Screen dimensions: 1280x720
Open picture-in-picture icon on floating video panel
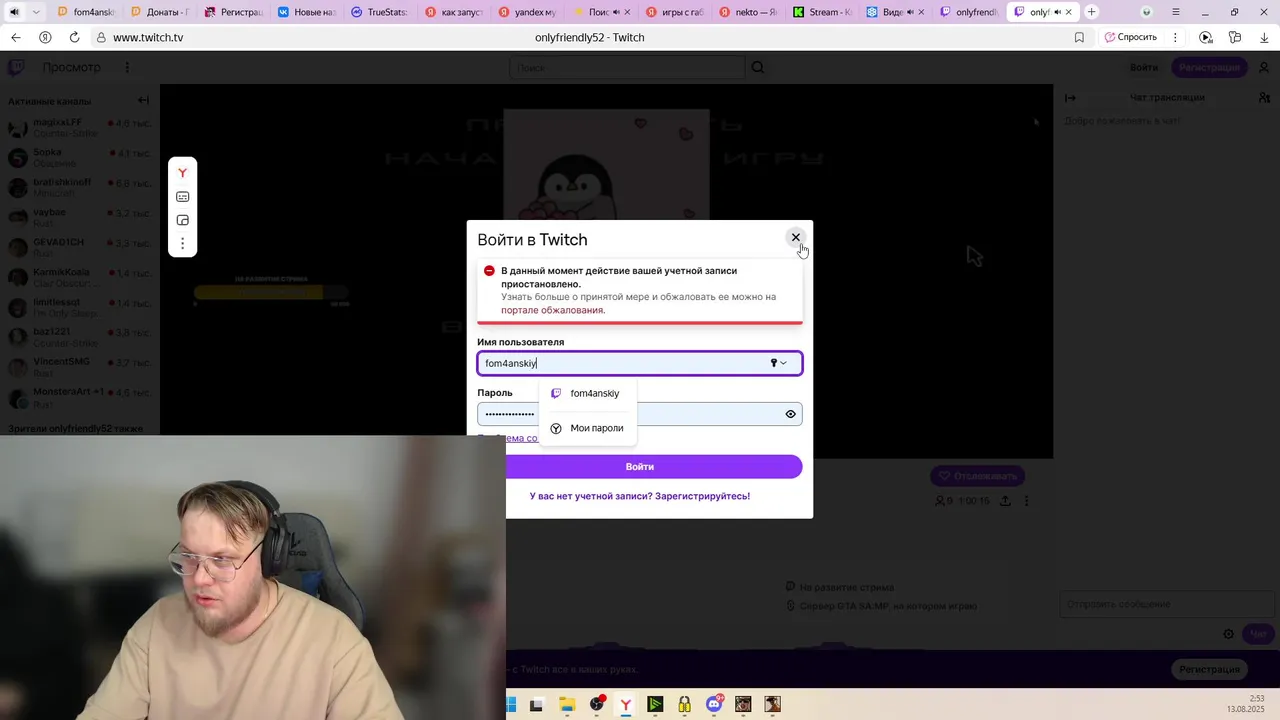(182, 220)
